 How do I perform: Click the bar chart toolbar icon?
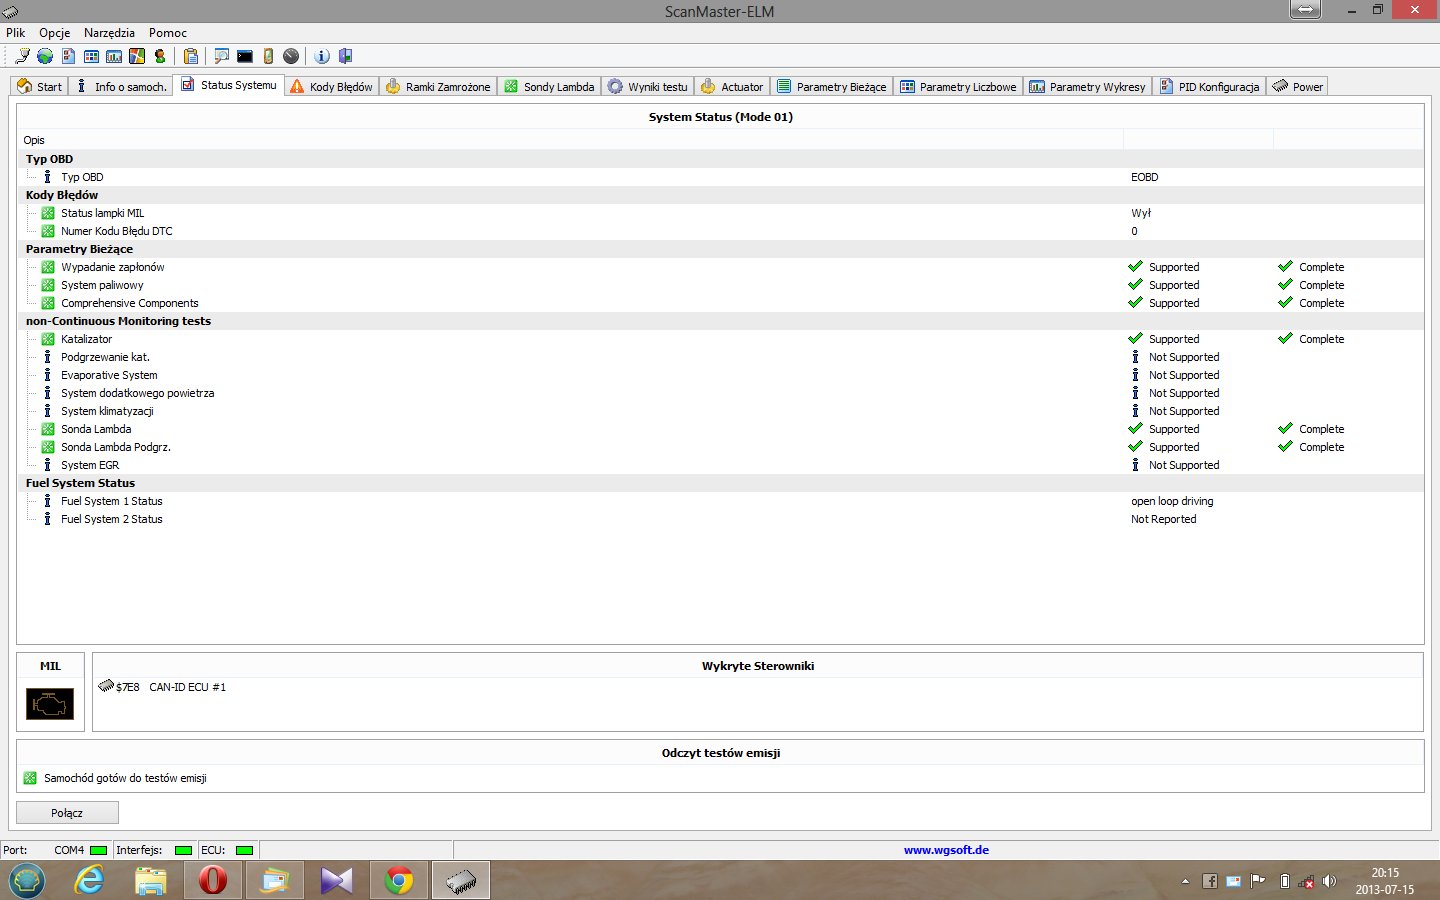pyautogui.click(x=114, y=56)
